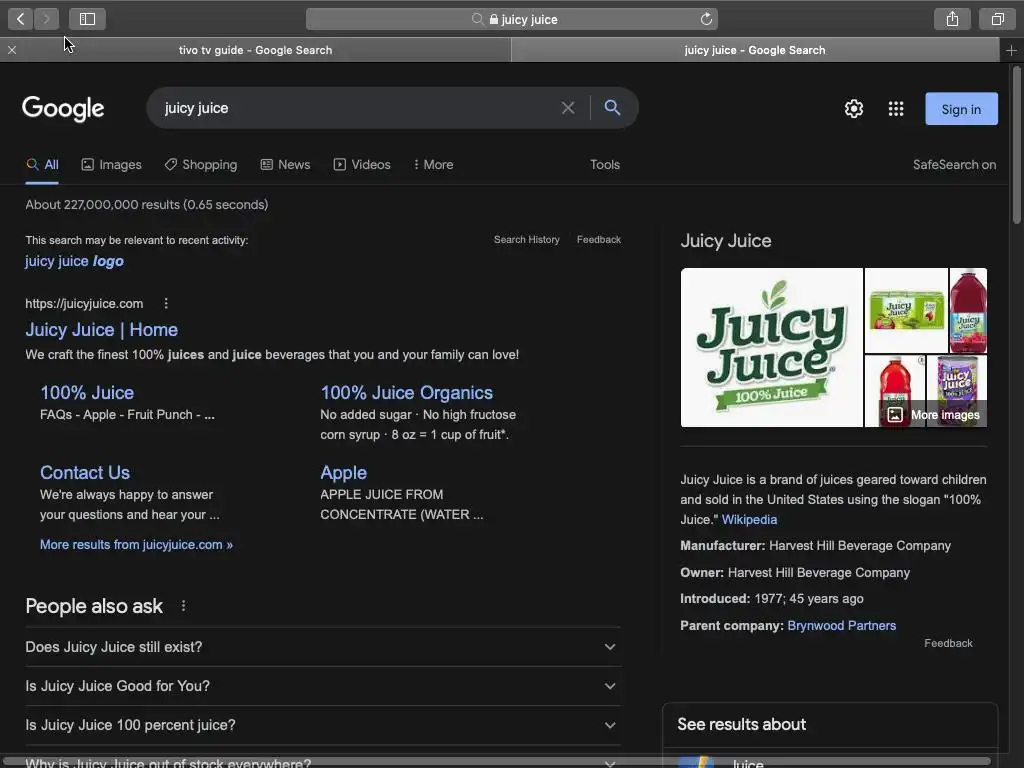1024x768 pixels.
Task: Close the tivo tv guide tab
Action: pyautogui.click(x=12, y=50)
